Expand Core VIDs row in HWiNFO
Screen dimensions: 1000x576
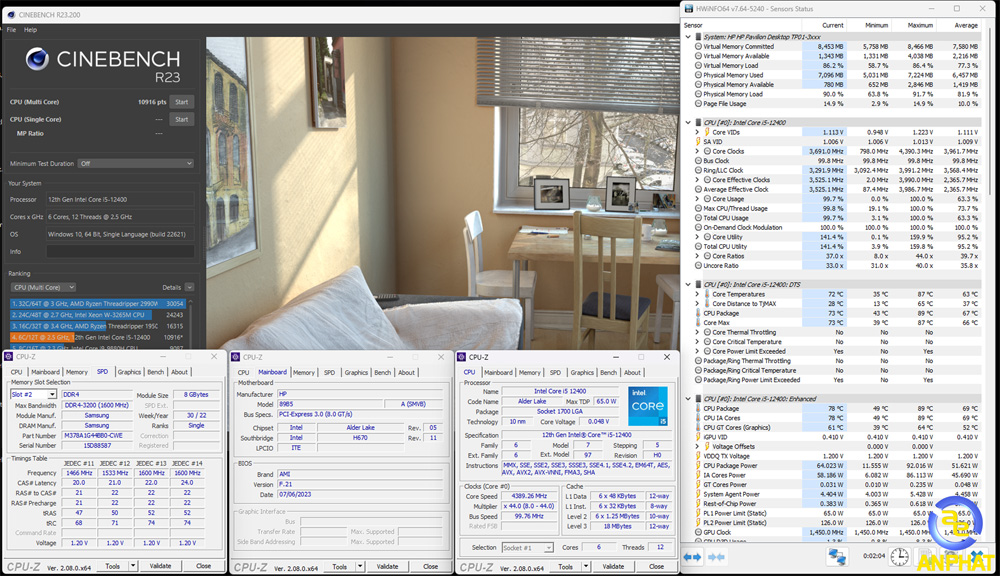click(697, 132)
